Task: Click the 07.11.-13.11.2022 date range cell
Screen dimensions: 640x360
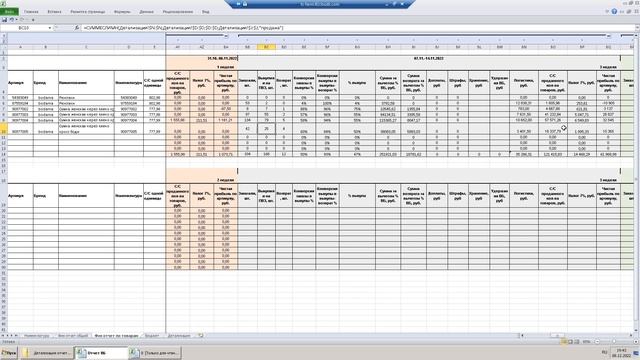Action: (x=429, y=58)
